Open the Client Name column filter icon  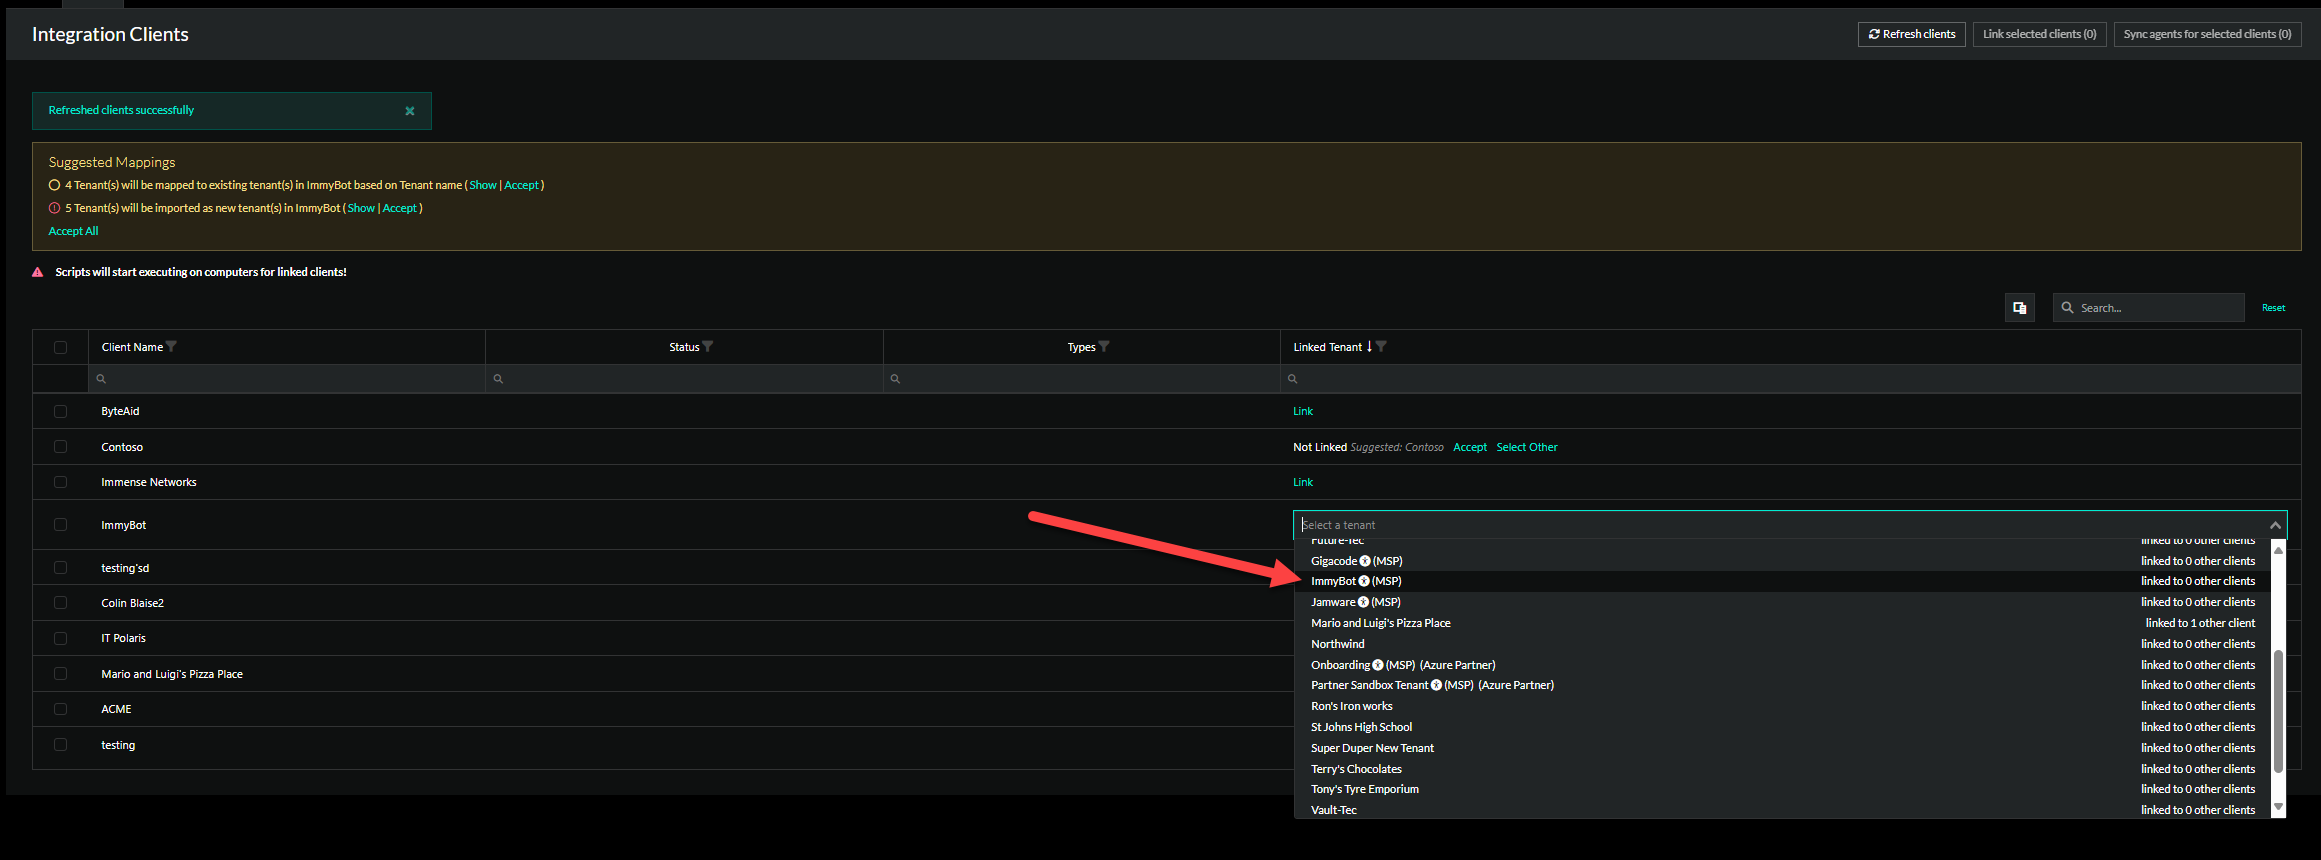point(172,347)
